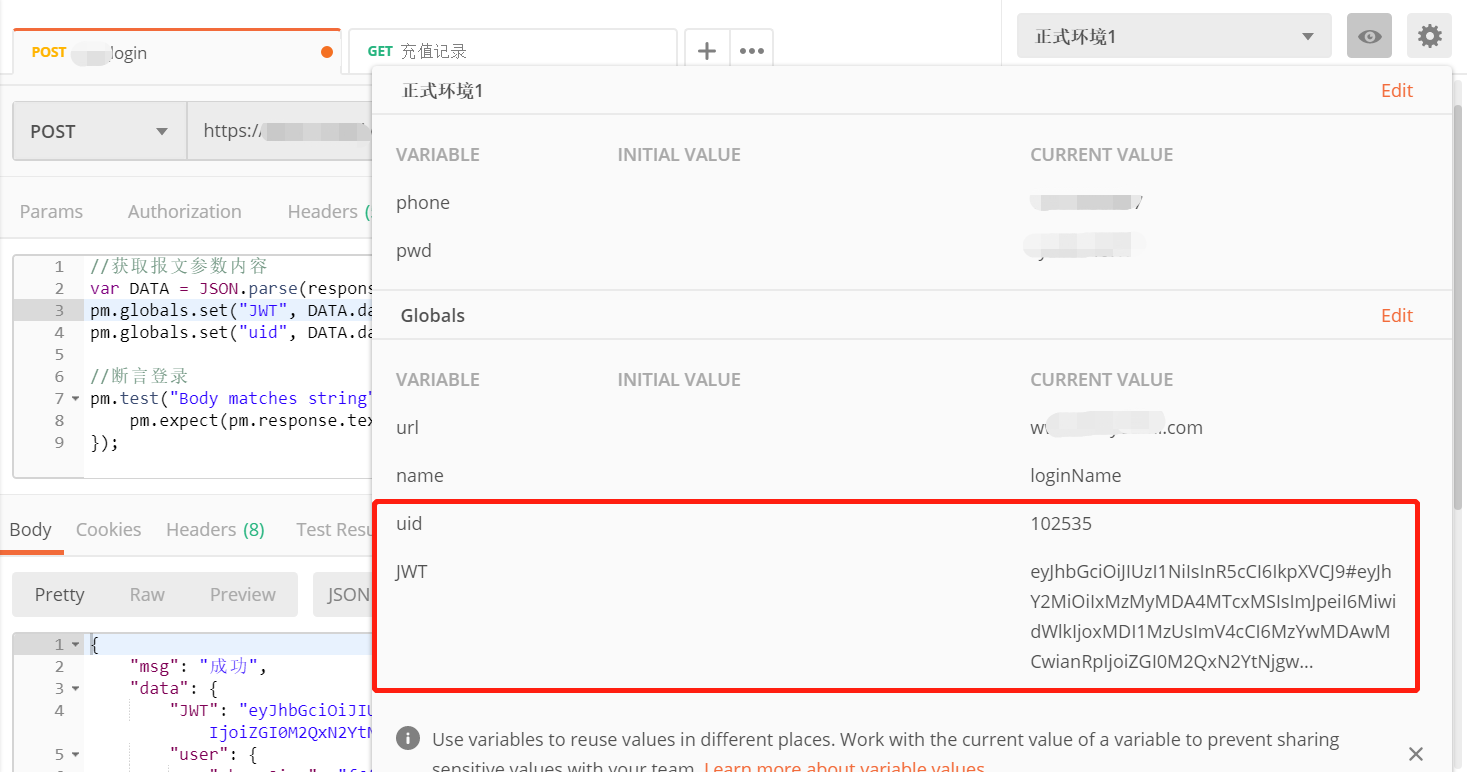Collapse the JSON root object fold arrow
This screenshot has width=1467, height=772.
coord(75,645)
